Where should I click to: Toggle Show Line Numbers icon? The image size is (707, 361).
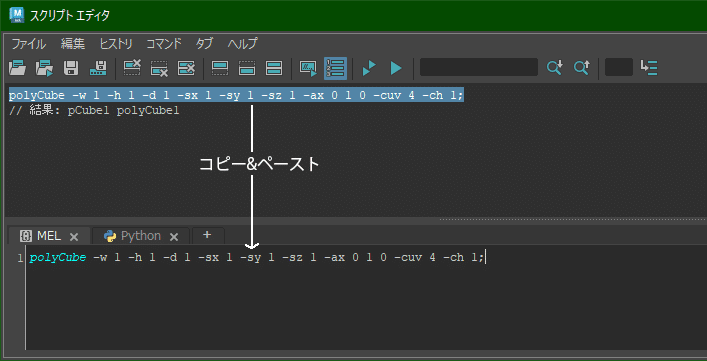click(x=335, y=68)
